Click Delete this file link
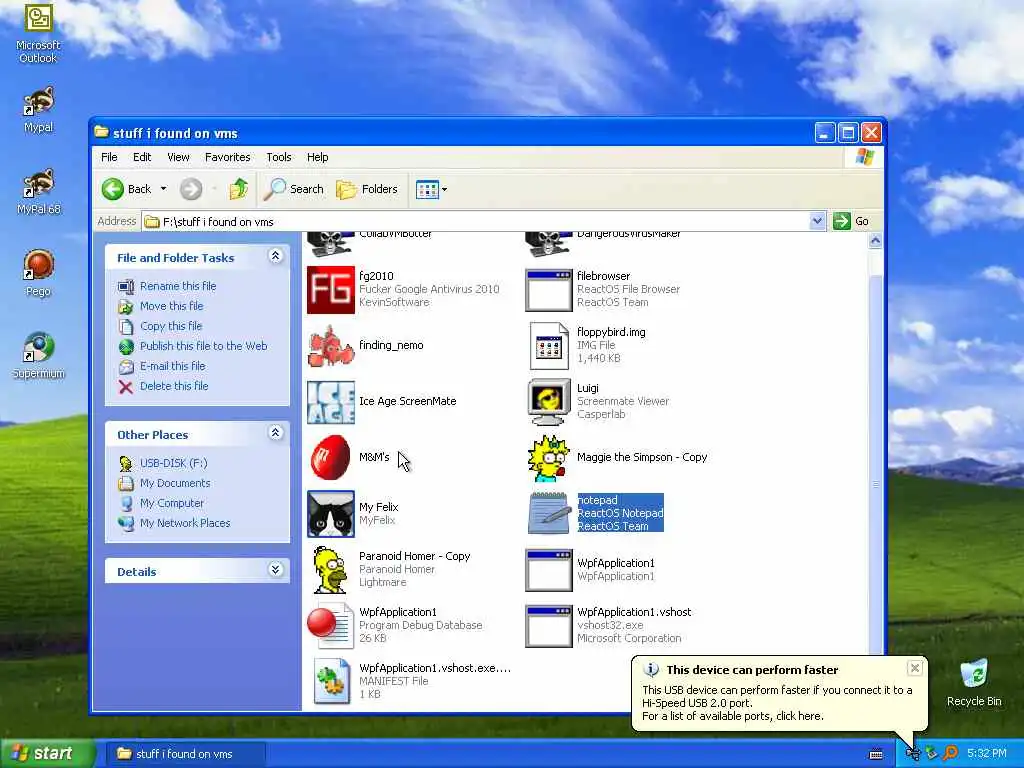 point(174,386)
